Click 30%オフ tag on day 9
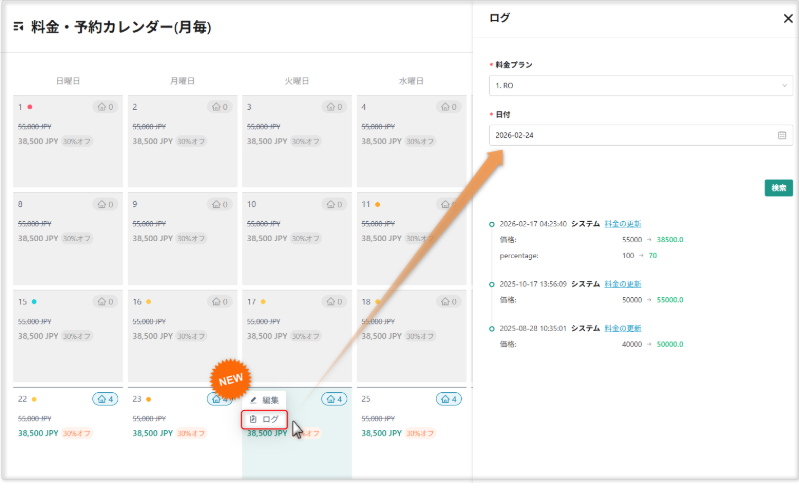 (191, 238)
